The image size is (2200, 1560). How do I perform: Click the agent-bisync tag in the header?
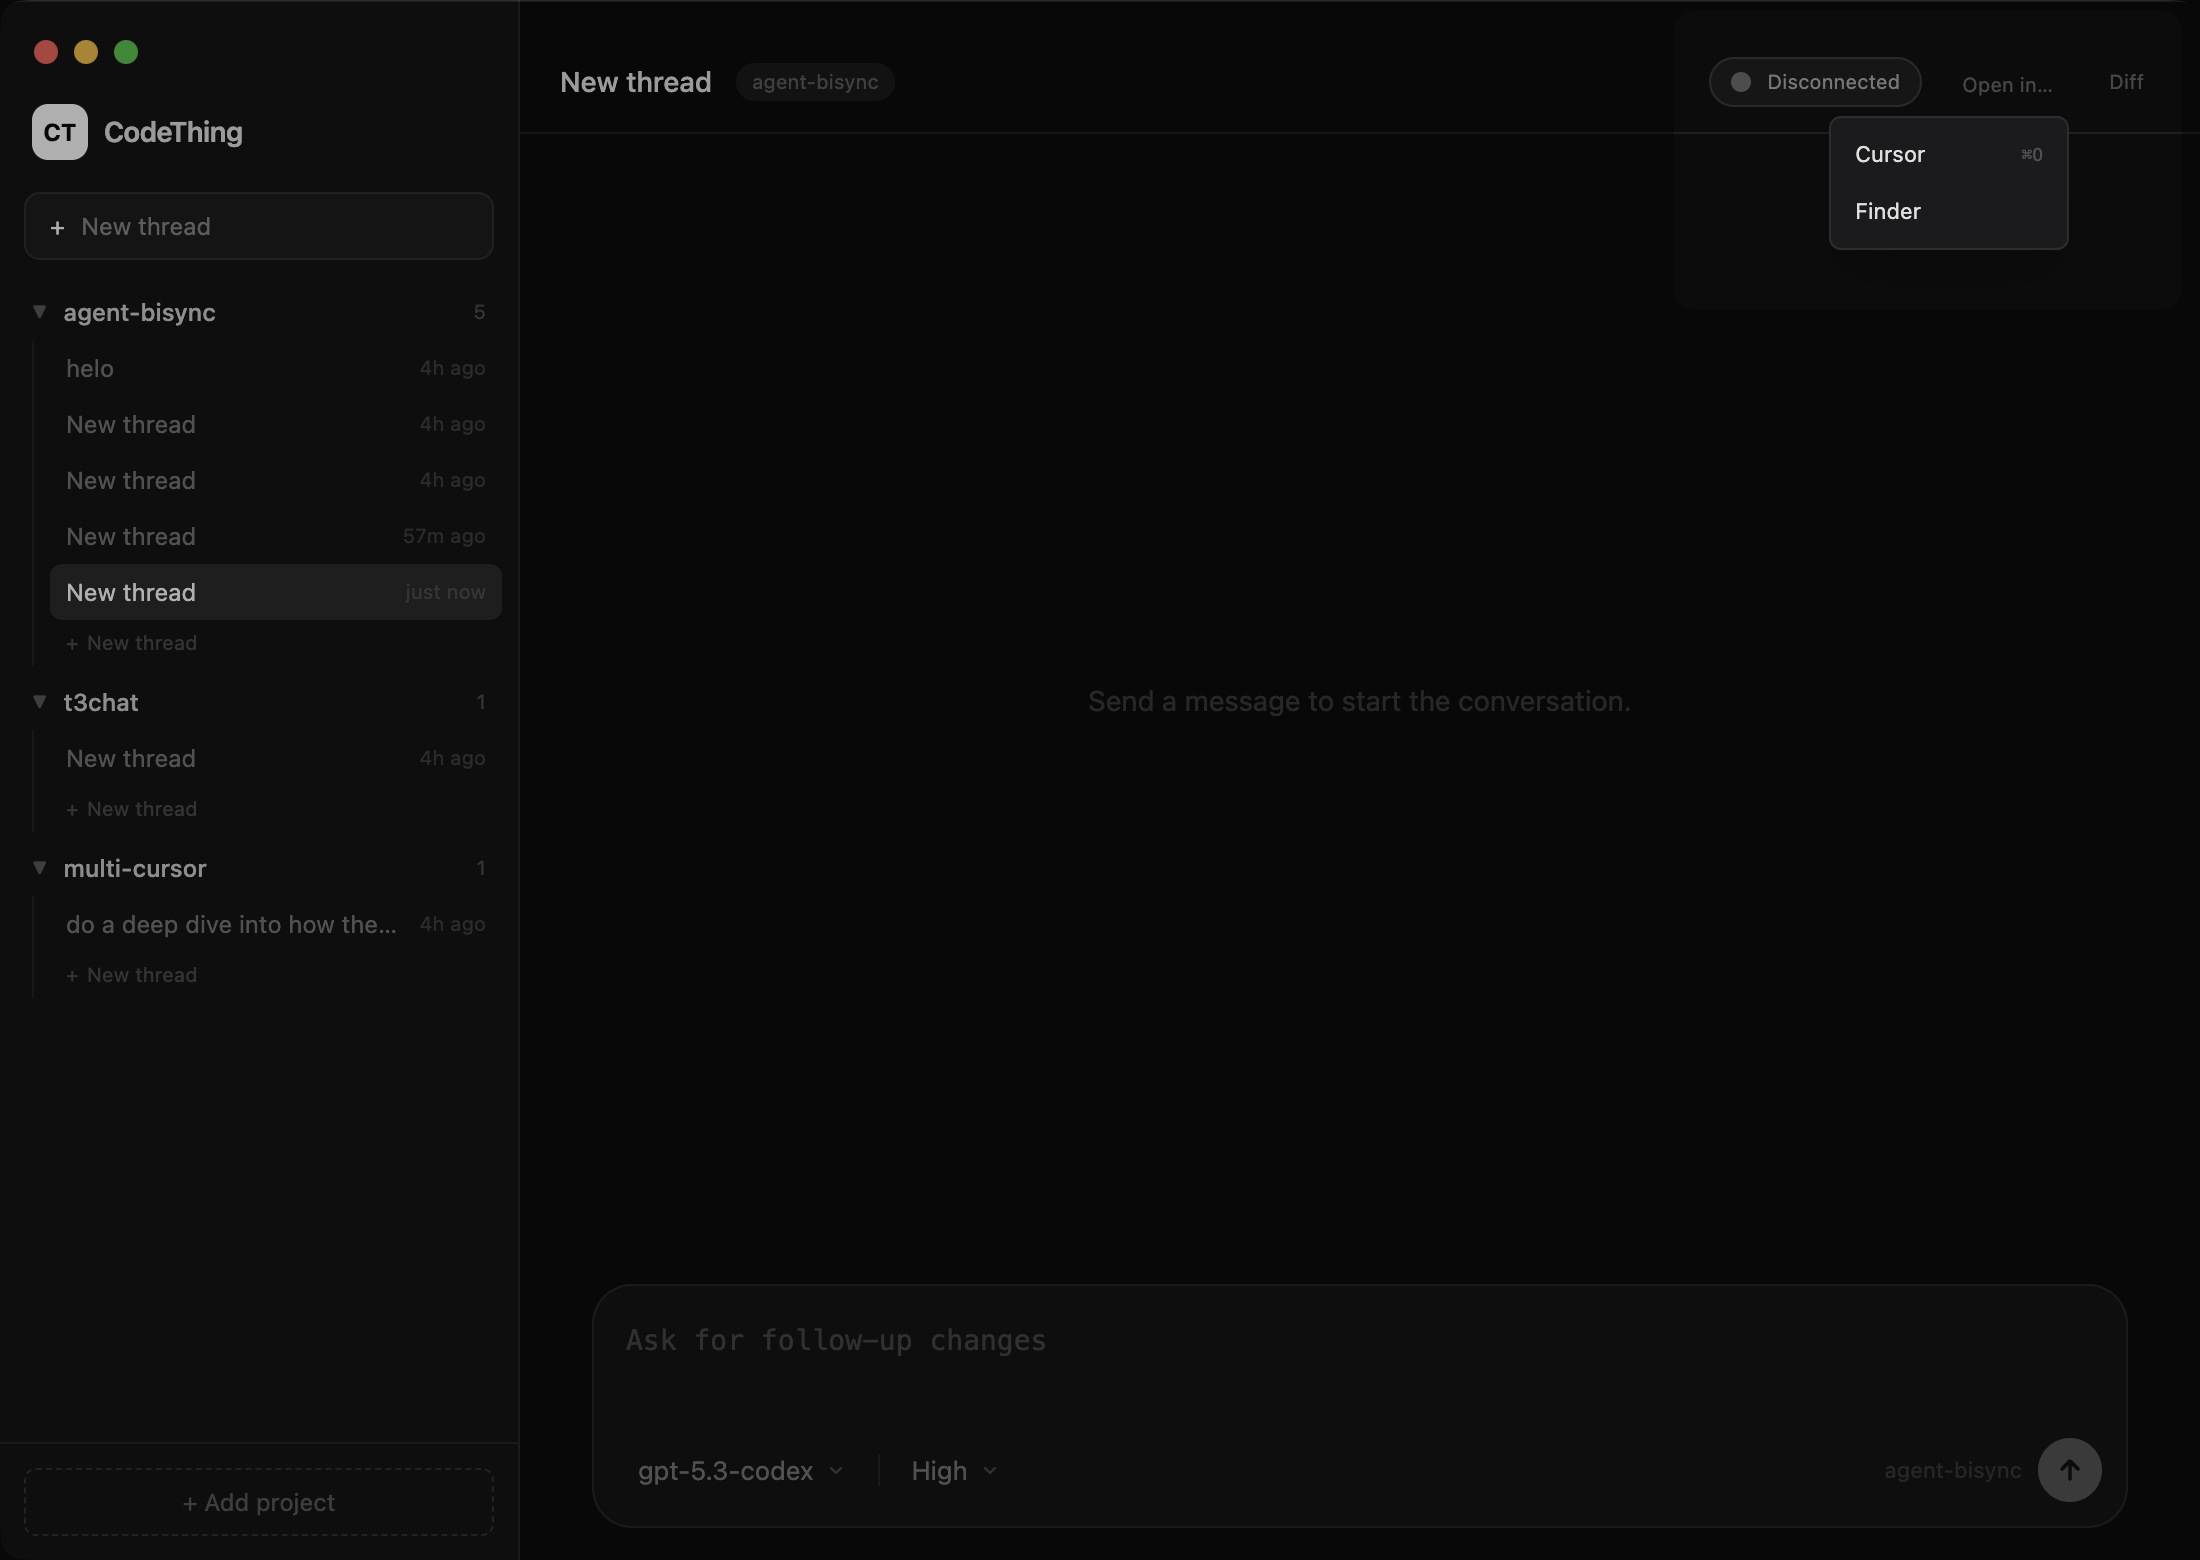pyautogui.click(x=815, y=82)
